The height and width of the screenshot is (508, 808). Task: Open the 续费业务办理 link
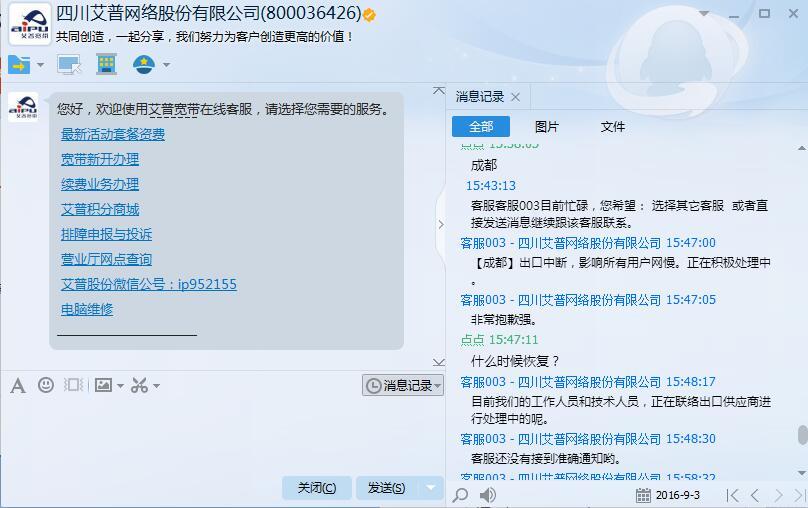[x=100, y=184]
